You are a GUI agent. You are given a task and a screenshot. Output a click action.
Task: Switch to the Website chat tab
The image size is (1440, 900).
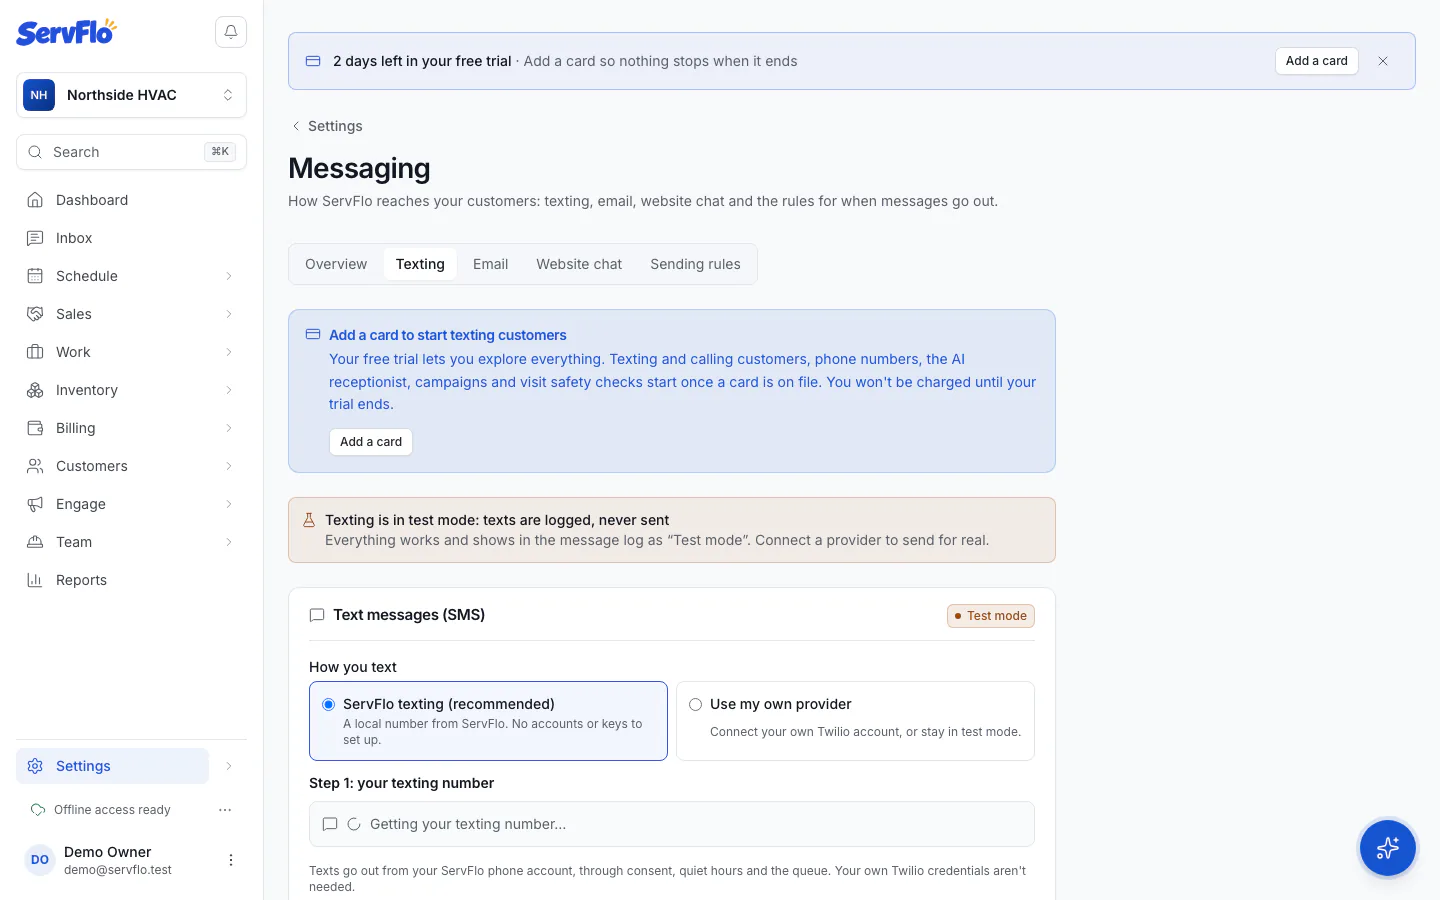579,264
